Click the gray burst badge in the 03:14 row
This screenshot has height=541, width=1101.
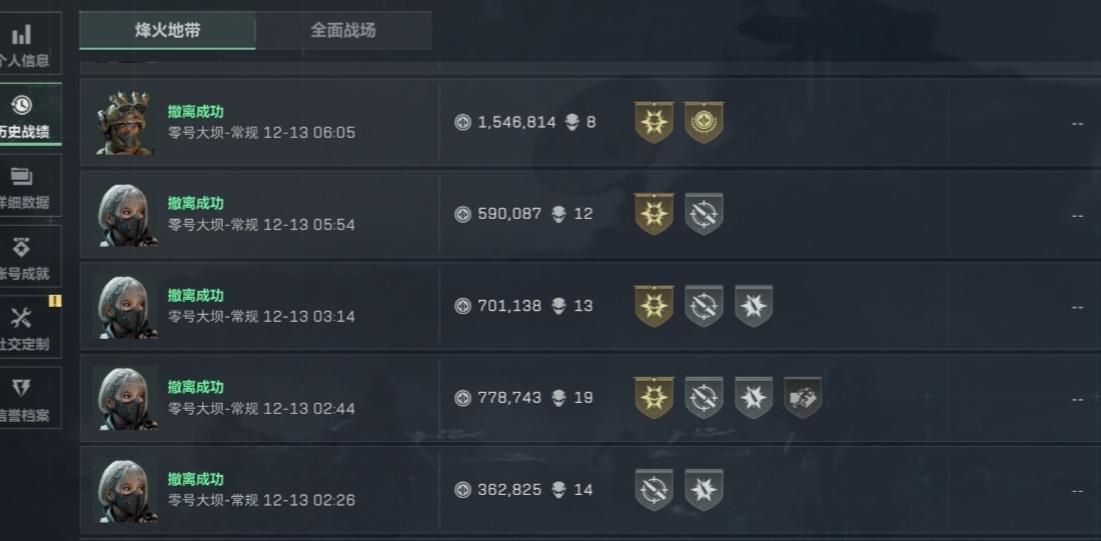(754, 306)
